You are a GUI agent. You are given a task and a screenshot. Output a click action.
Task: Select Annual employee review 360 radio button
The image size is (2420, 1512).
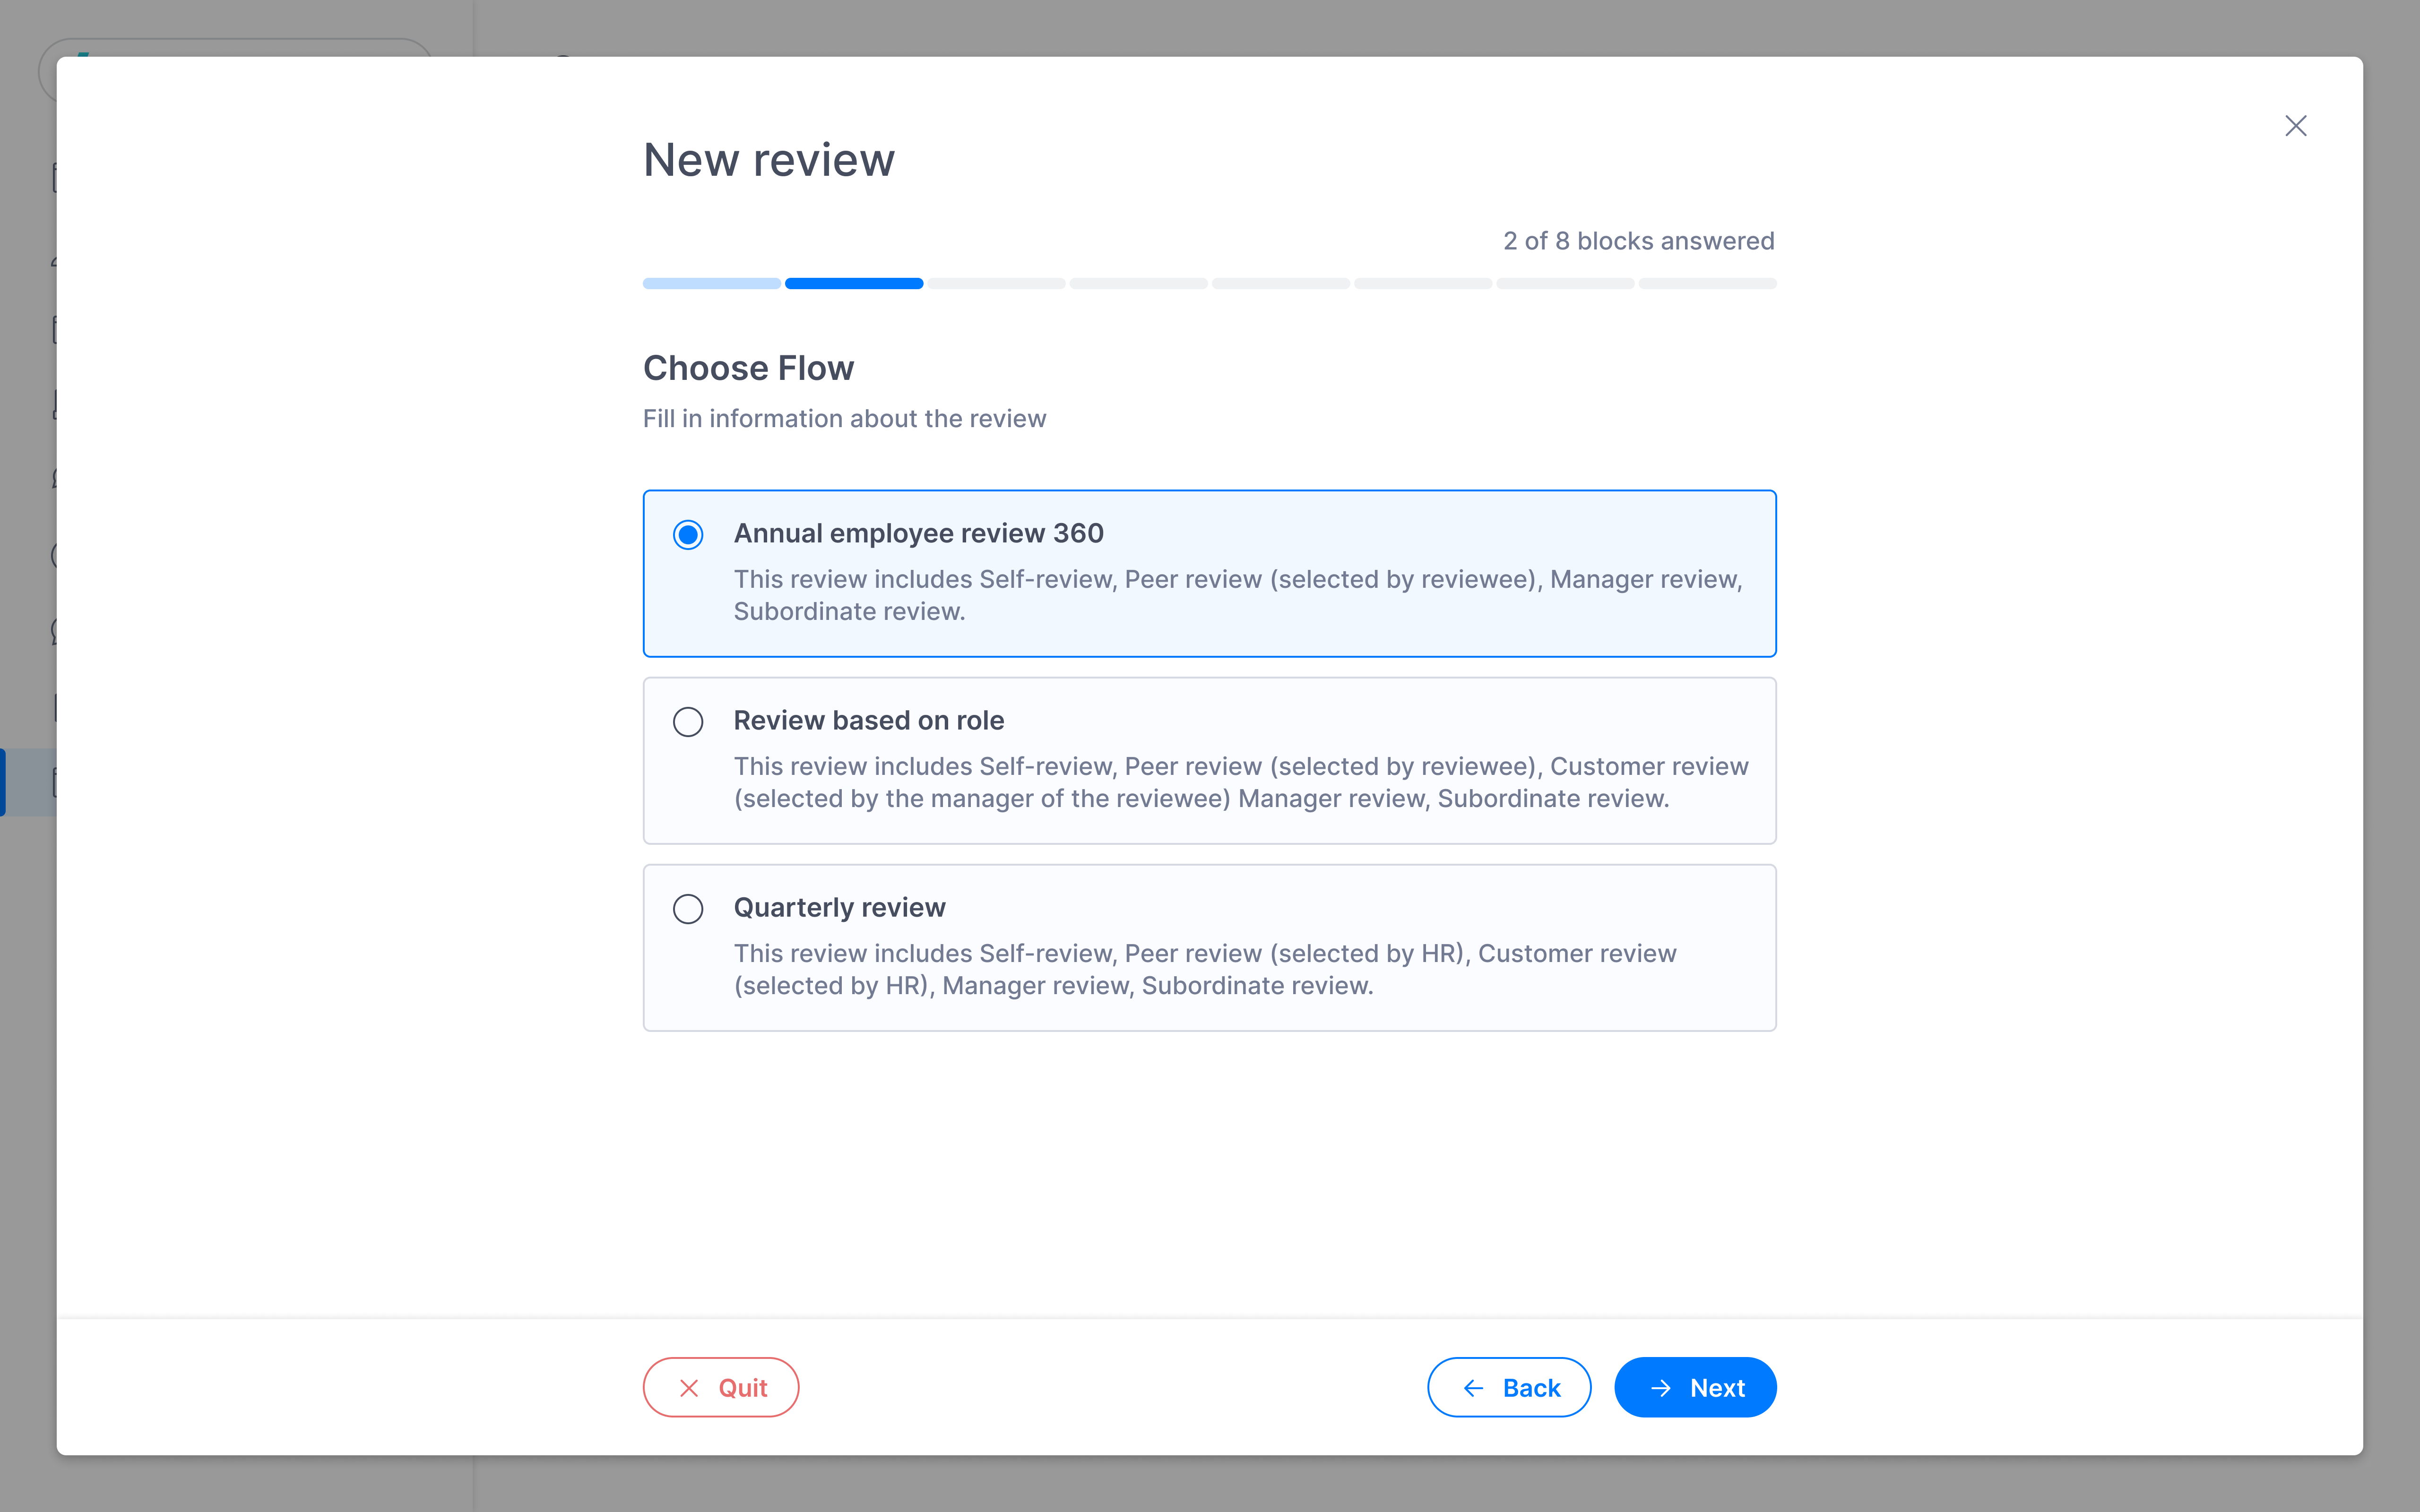point(688,535)
